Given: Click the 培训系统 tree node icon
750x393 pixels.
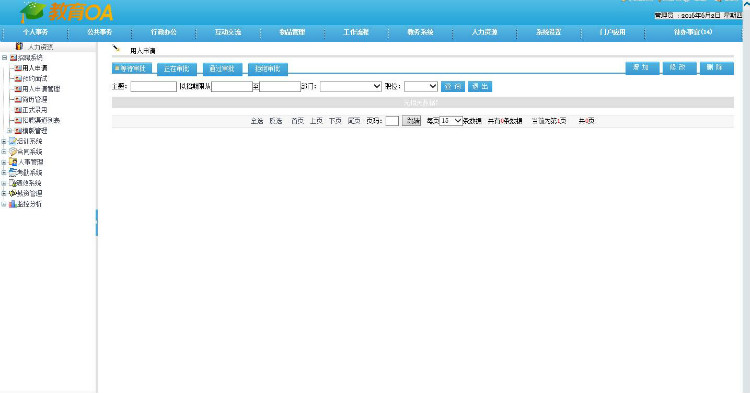Looking at the screenshot, I should click(13, 141).
